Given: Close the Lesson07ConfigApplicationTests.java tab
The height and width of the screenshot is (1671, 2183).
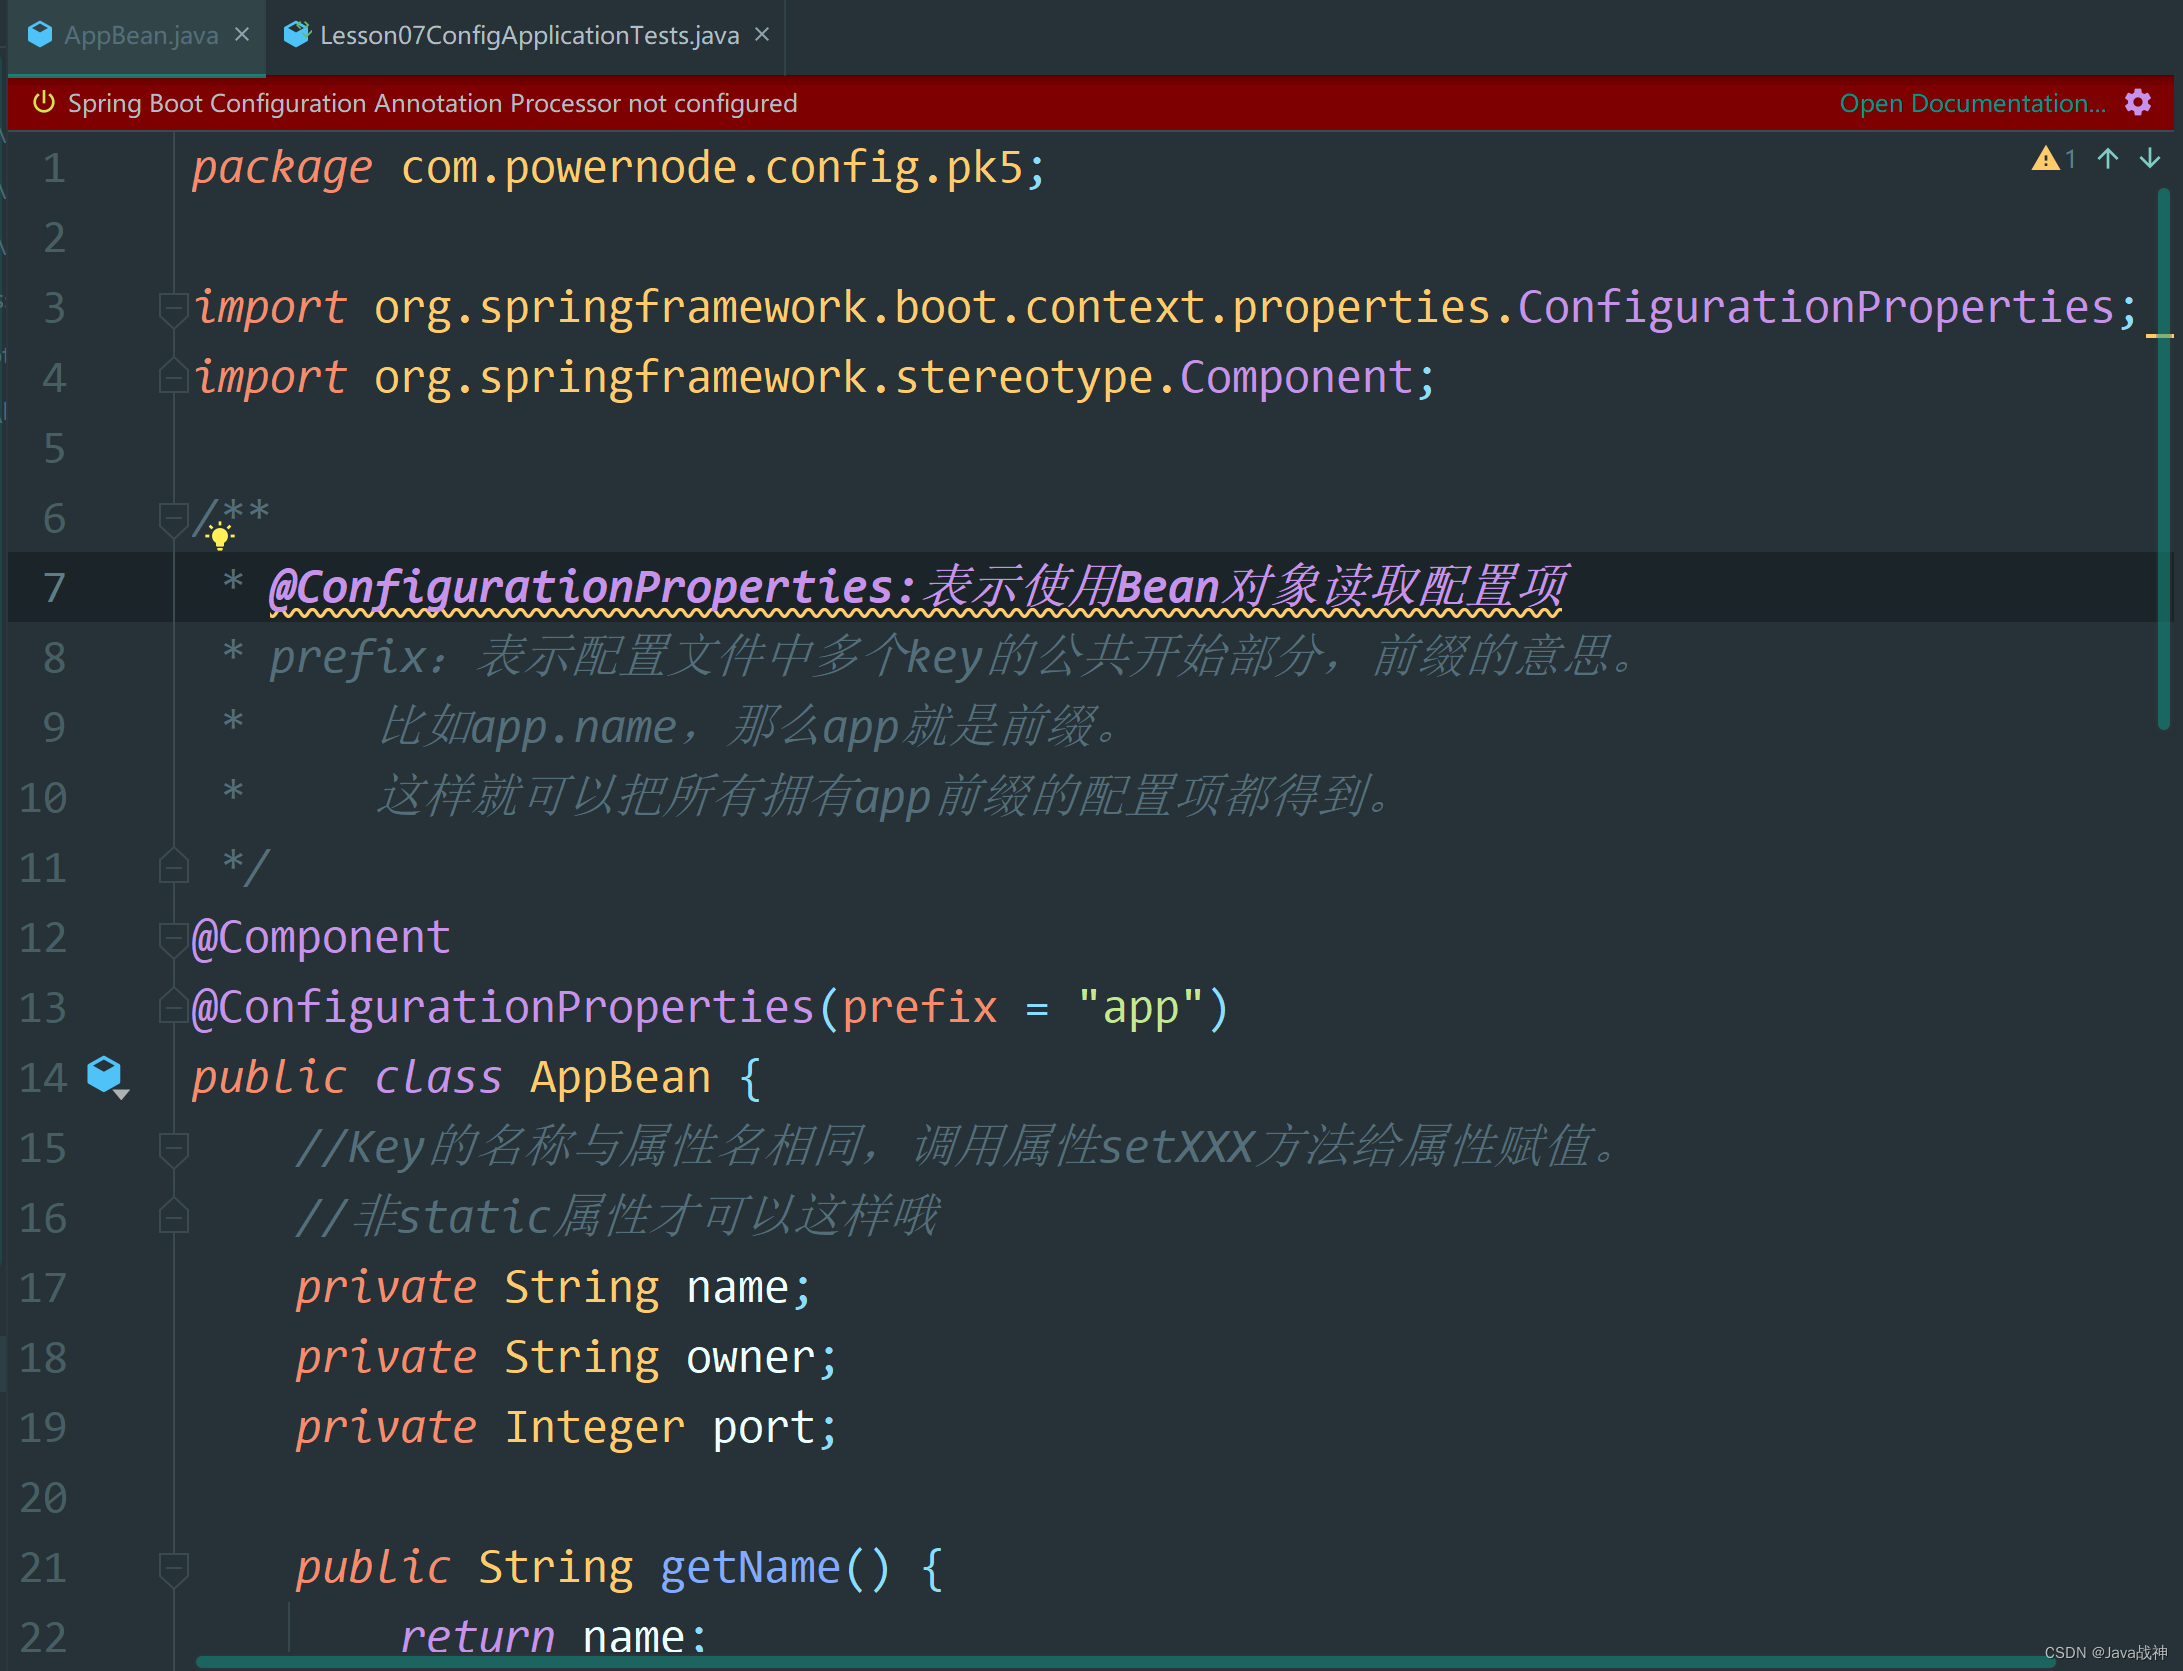Looking at the screenshot, I should click(x=762, y=35).
